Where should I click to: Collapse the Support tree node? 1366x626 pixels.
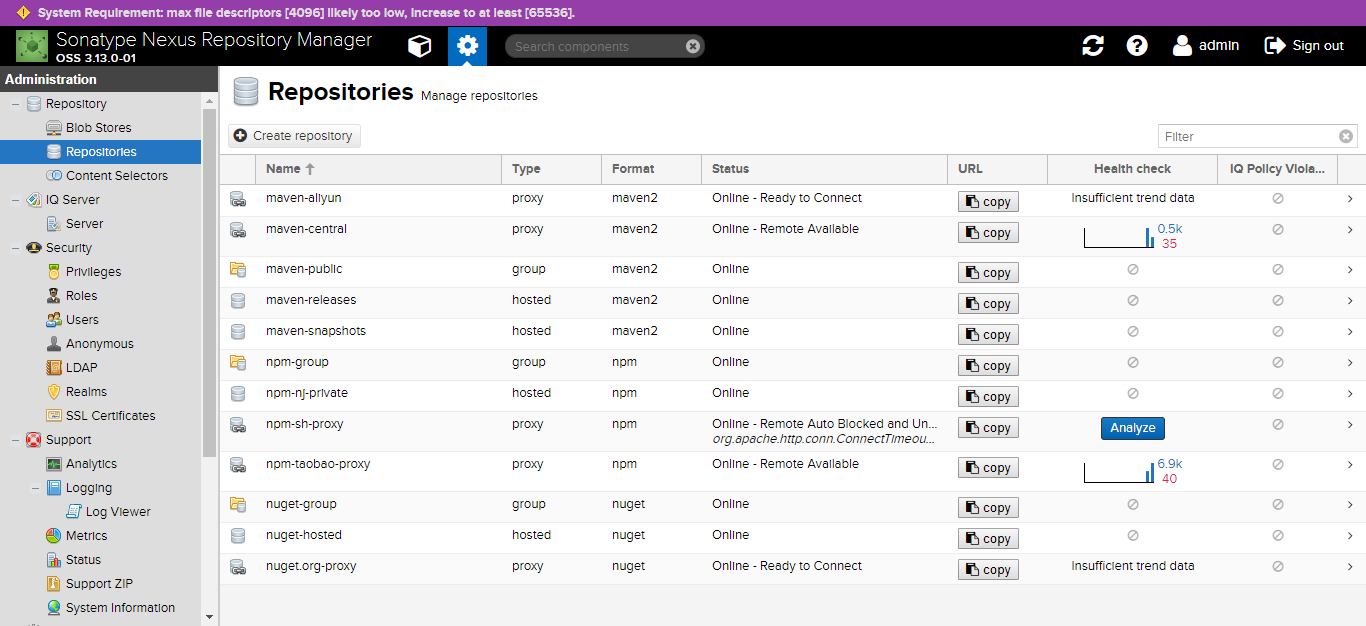(15, 440)
